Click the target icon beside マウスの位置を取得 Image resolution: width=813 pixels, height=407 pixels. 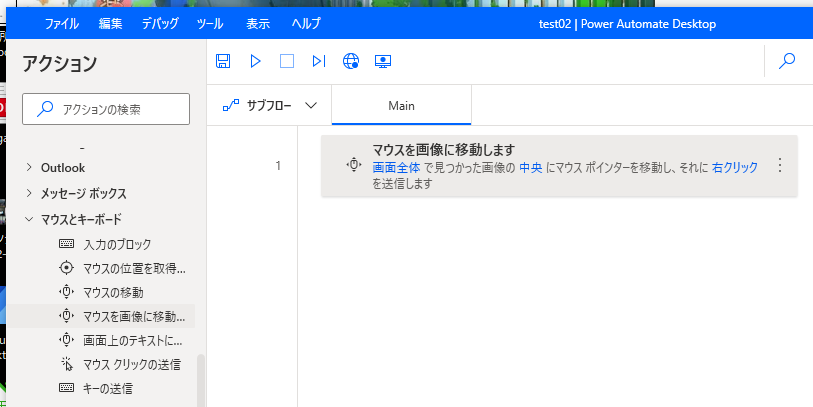point(66,268)
